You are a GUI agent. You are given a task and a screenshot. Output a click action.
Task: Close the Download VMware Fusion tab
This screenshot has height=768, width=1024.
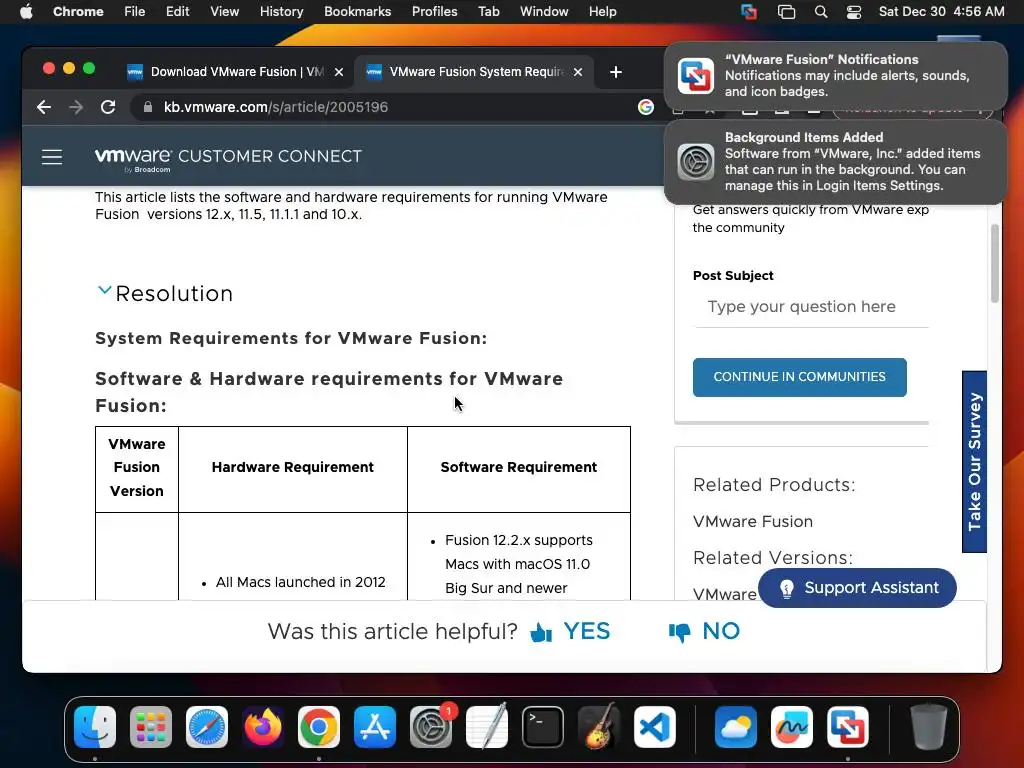coord(338,72)
